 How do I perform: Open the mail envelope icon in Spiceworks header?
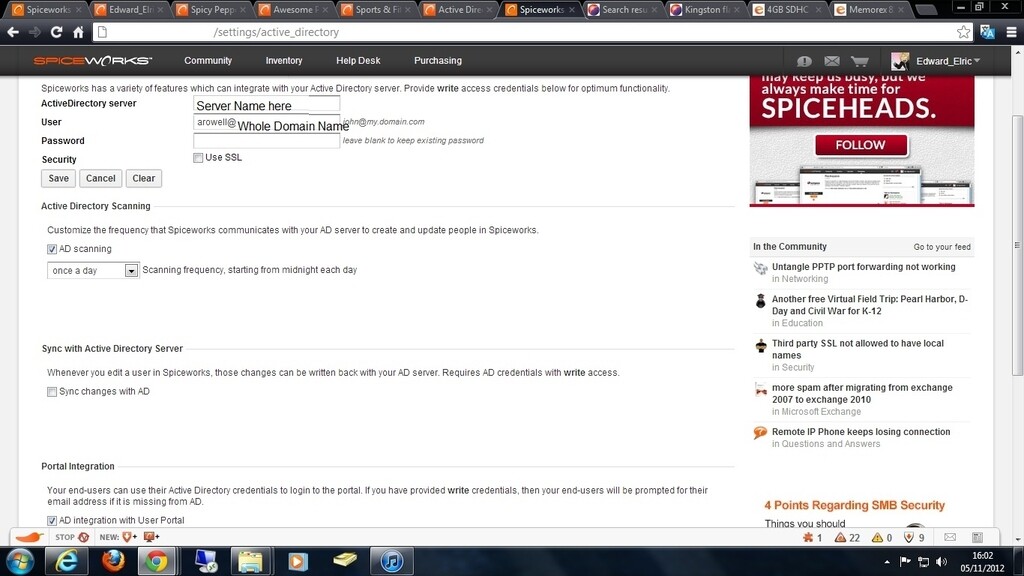(833, 60)
